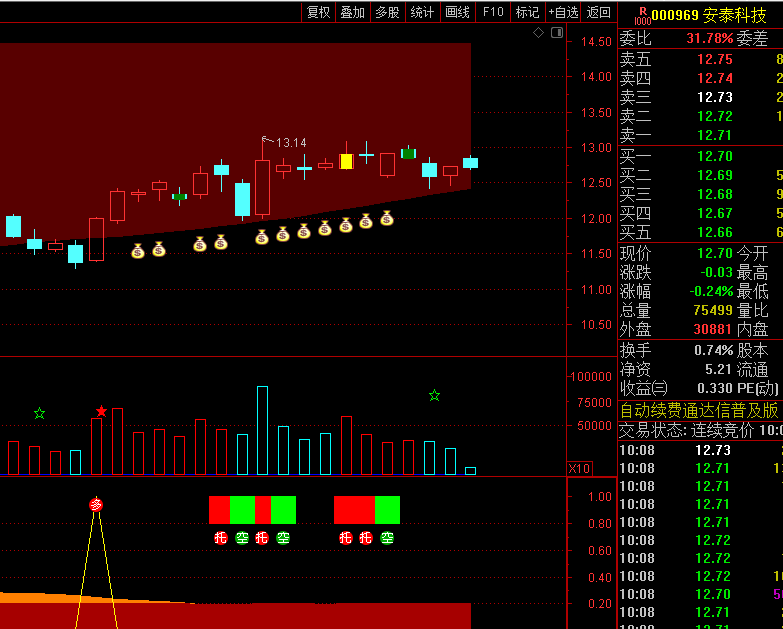The height and width of the screenshot is (629, 783).
Task: Click the 收益(三) value 0.330
Action: [x=715, y=388]
